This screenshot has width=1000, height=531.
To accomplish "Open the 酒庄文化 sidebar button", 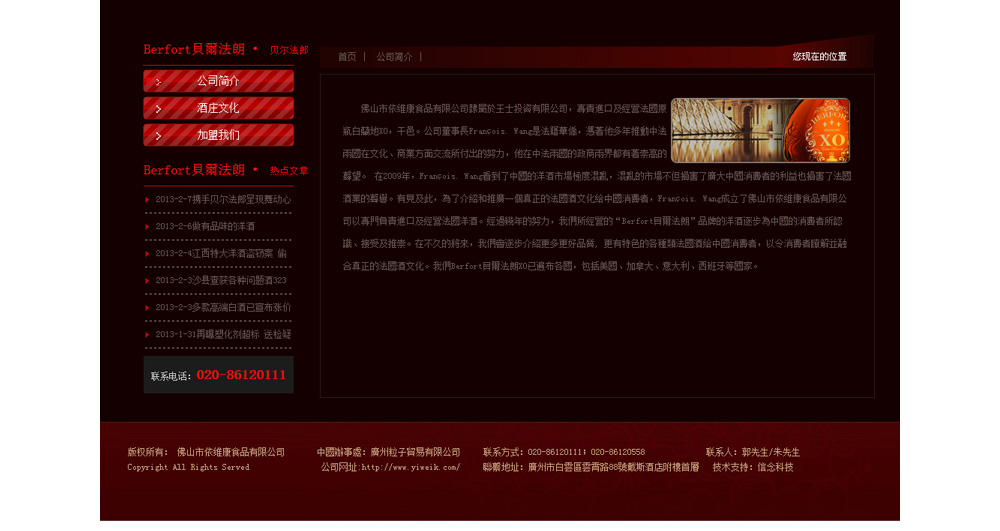I will (218, 108).
